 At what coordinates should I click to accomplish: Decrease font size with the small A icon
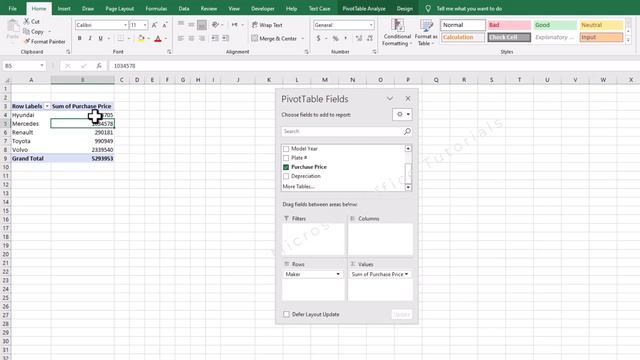(x=164, y=25)
